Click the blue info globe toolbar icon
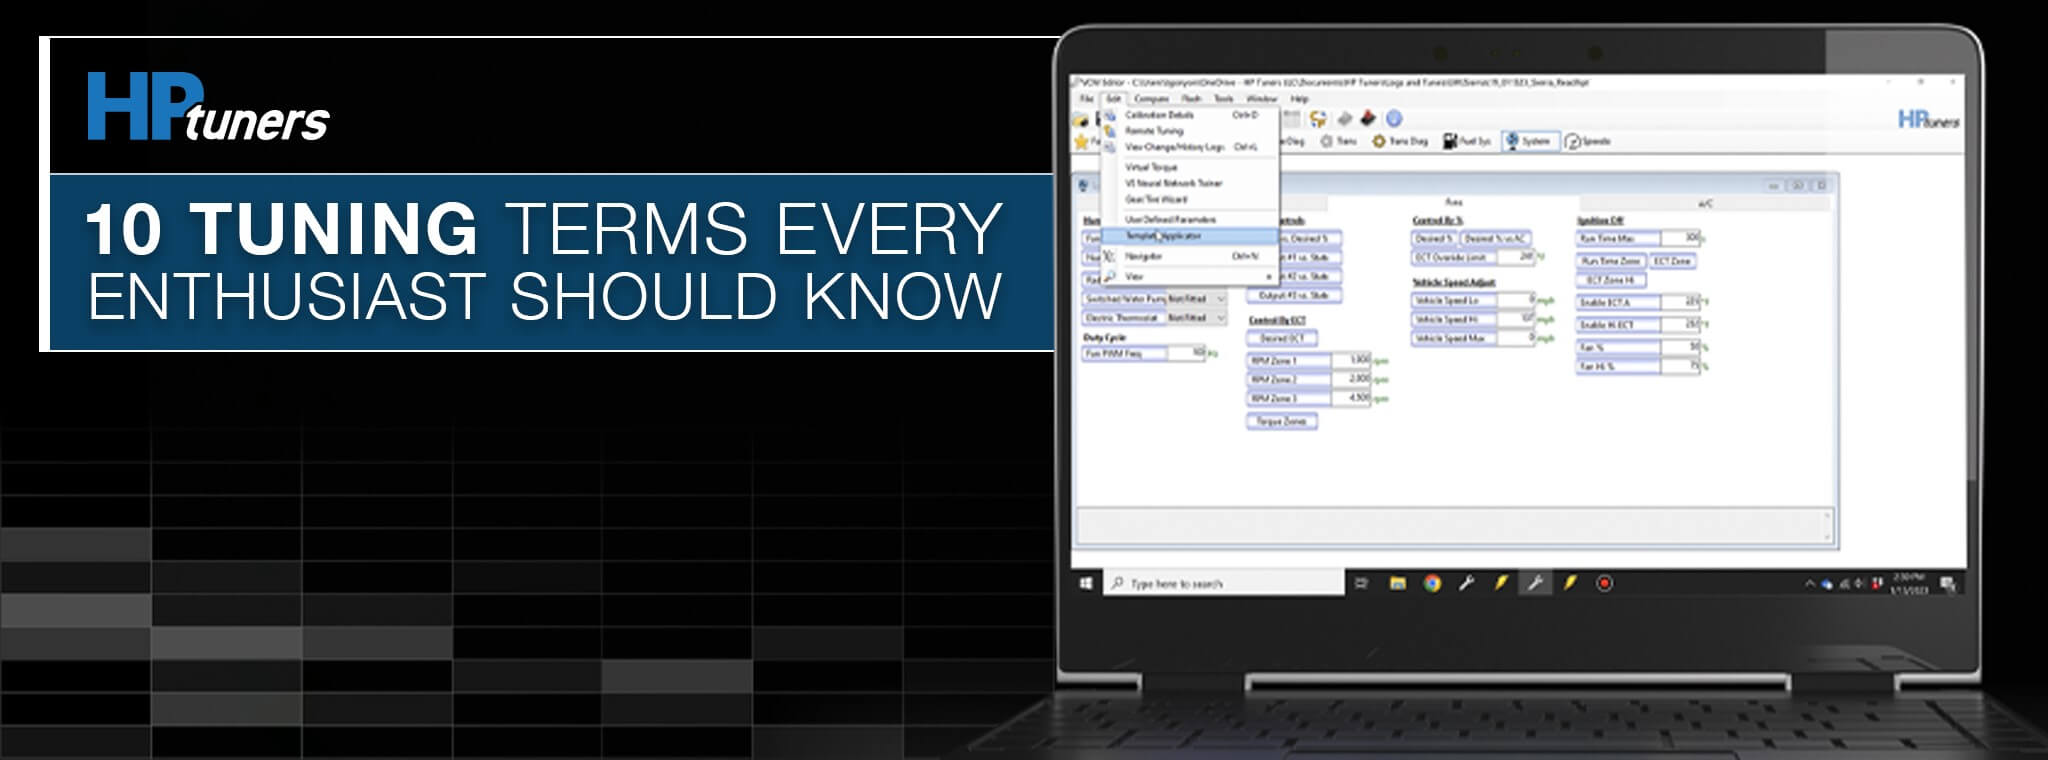 click(1393, 119)
